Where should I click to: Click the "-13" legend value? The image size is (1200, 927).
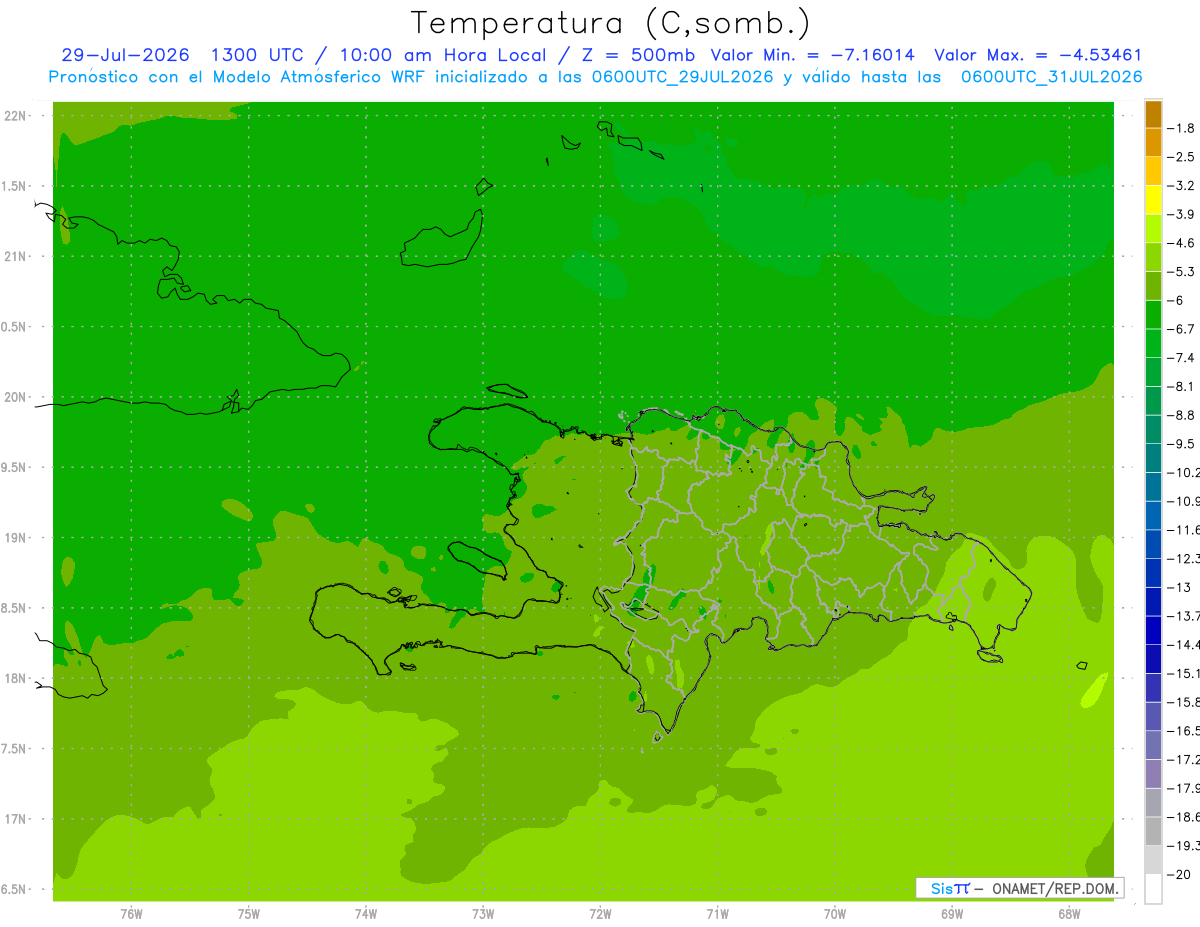[x=1179, y=588]
